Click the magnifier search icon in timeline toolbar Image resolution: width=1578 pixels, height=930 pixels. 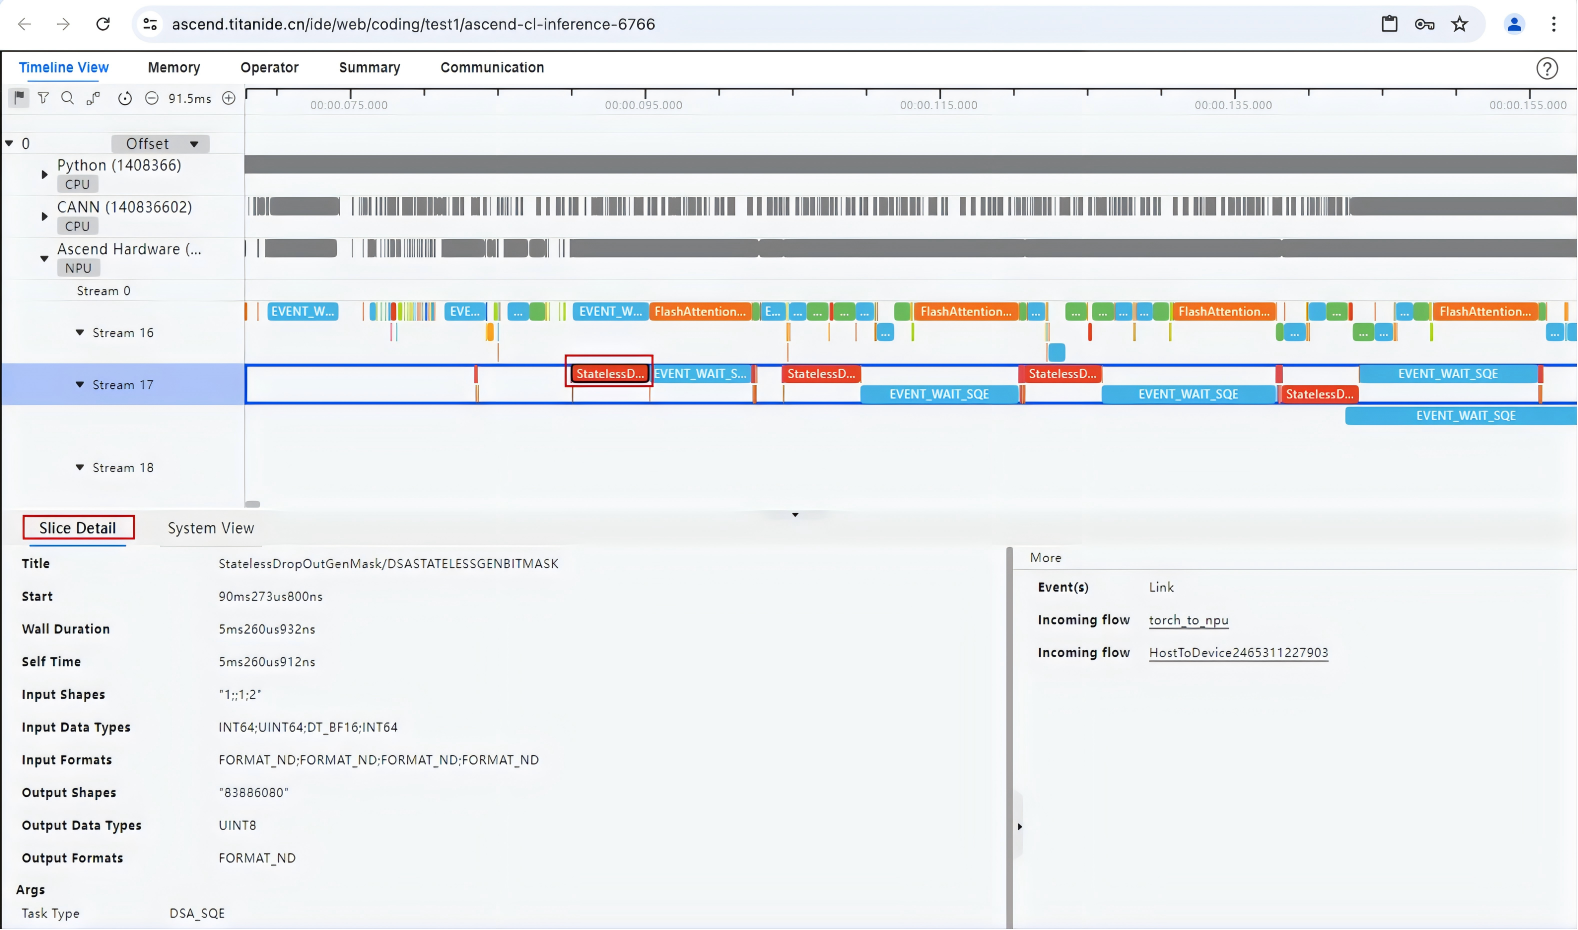[67, 98]
